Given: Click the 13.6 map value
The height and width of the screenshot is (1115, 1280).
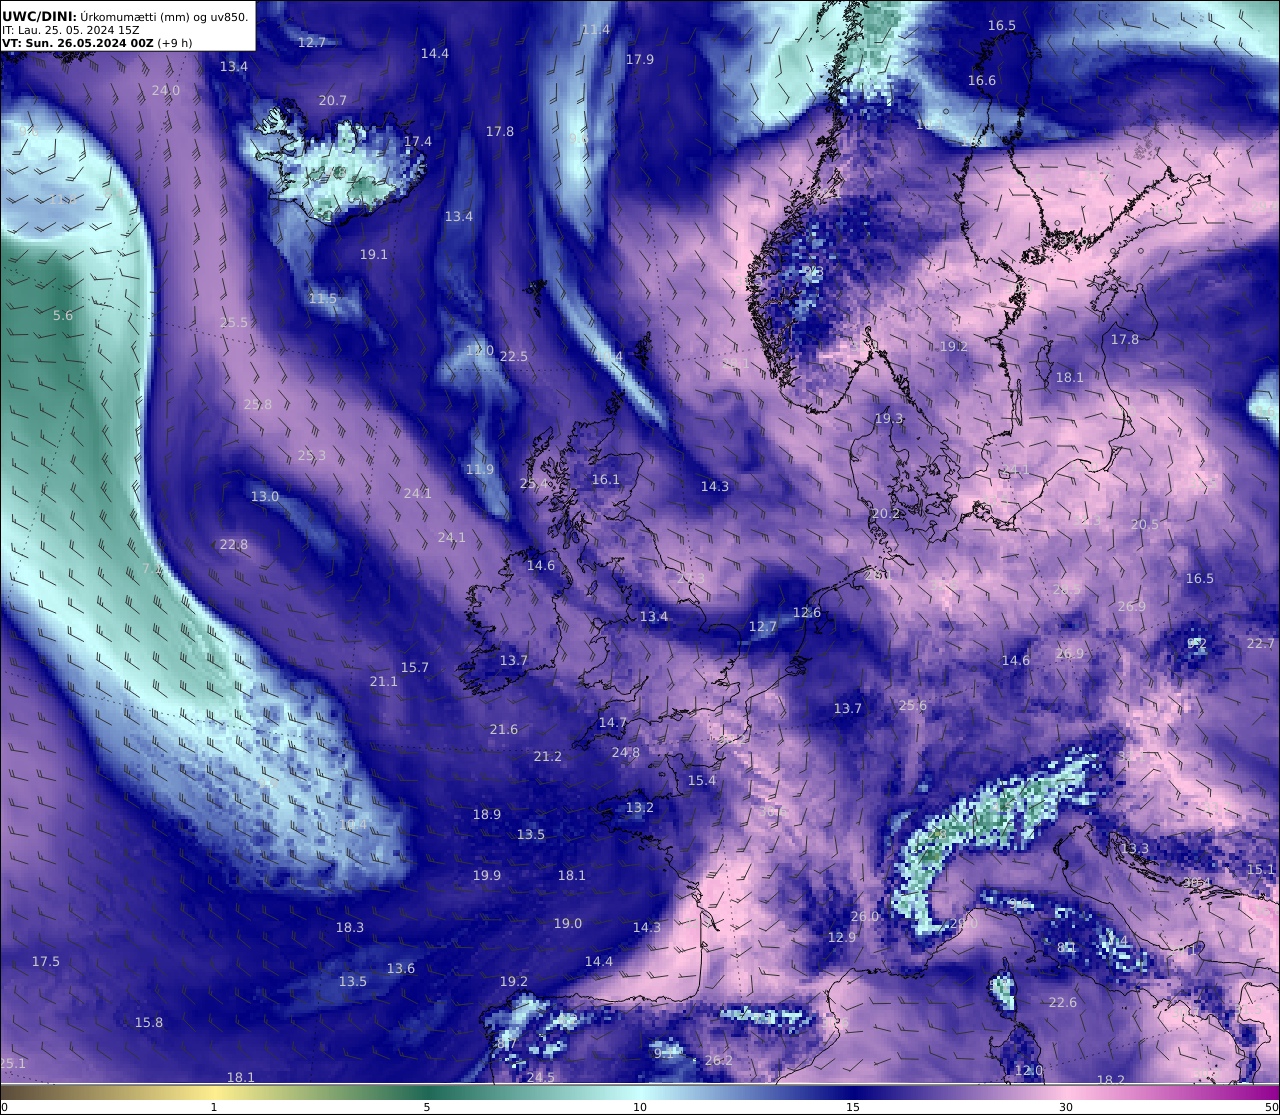Looking at the screenshot, I should [401, 968].
